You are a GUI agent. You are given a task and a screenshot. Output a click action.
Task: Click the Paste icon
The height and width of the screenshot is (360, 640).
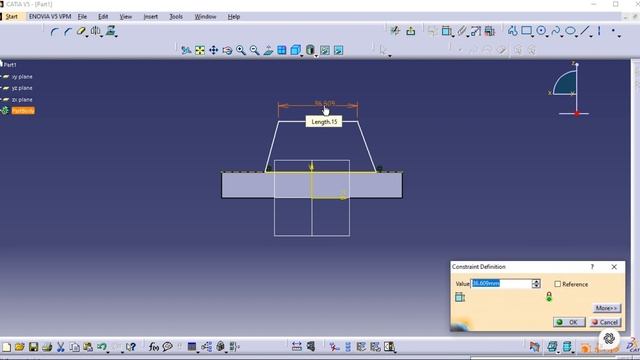pos(88,347)
